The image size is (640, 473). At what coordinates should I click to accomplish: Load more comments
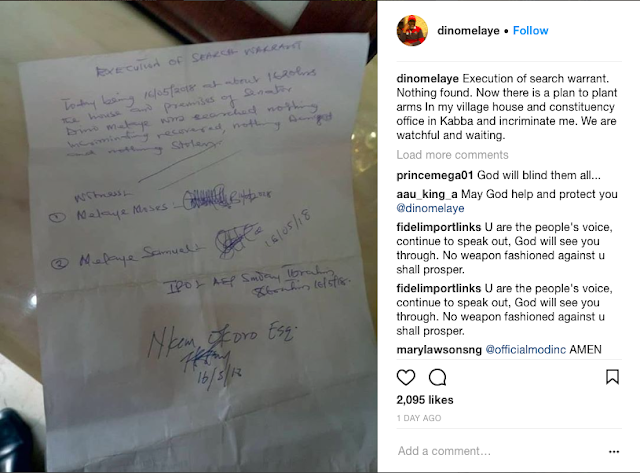pos(452,155)
